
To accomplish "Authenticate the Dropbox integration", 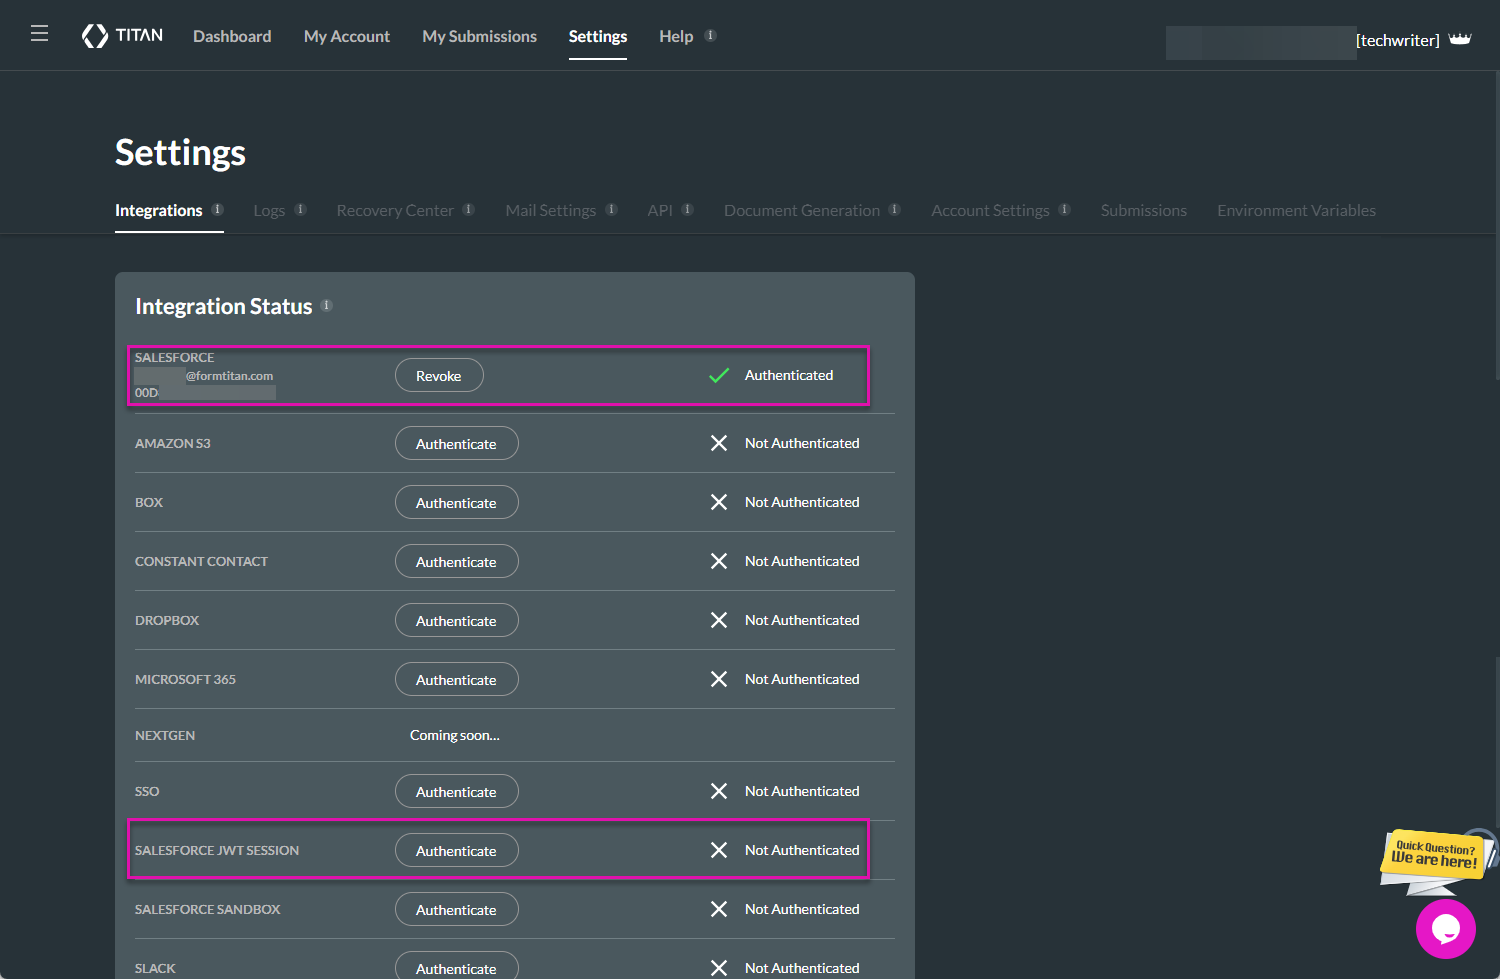I will 456,620.
